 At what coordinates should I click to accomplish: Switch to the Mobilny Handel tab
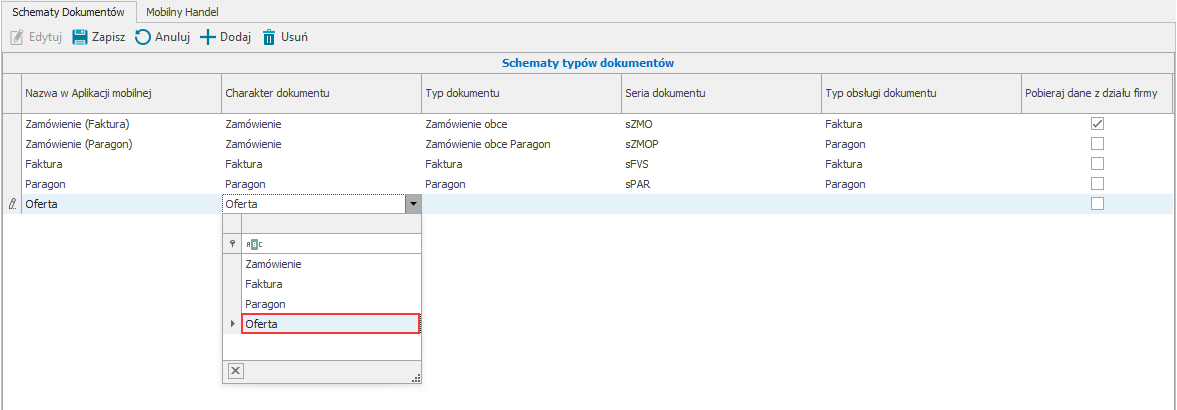182,11
